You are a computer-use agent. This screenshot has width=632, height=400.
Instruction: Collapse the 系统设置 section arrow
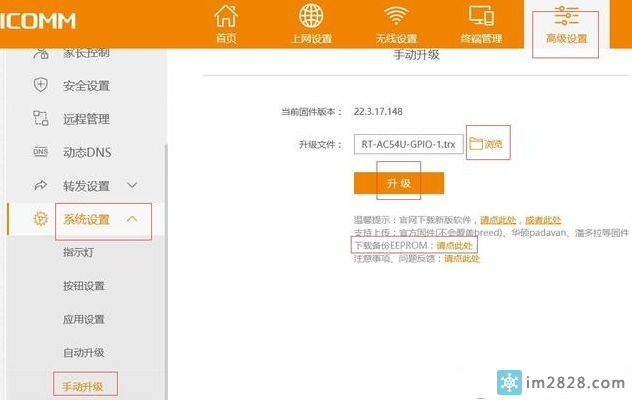click(132, 219)
